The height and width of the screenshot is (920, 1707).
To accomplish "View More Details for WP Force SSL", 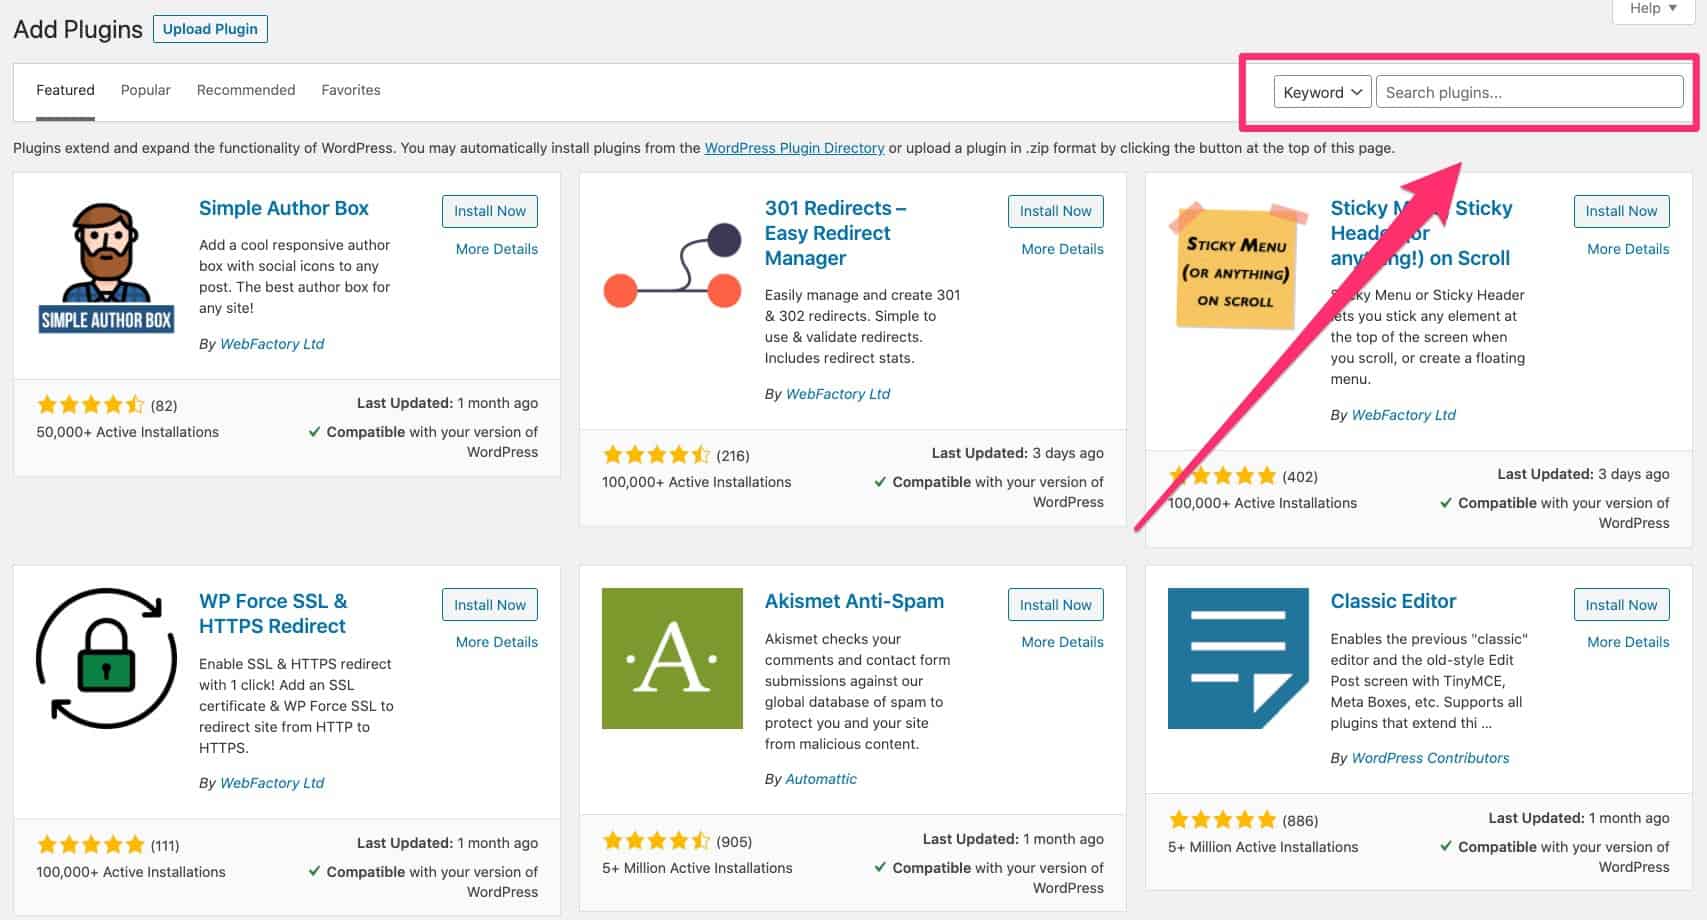I will tap(497, 642).
